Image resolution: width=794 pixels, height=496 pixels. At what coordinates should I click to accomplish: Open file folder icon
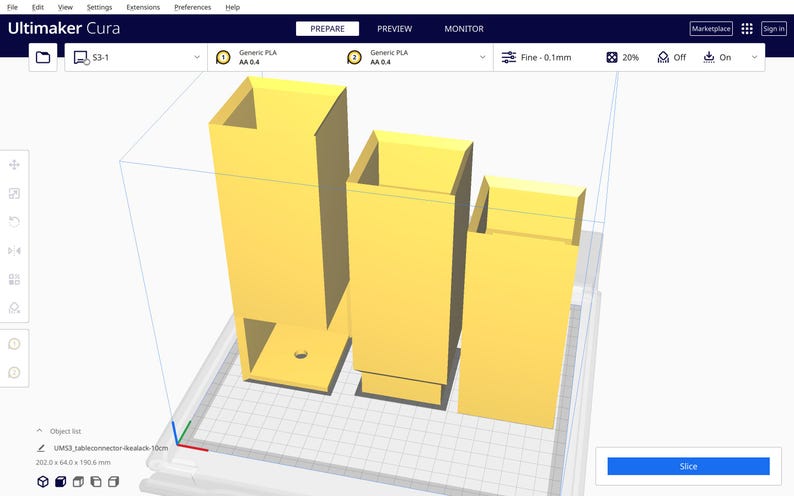coord(43,57)
